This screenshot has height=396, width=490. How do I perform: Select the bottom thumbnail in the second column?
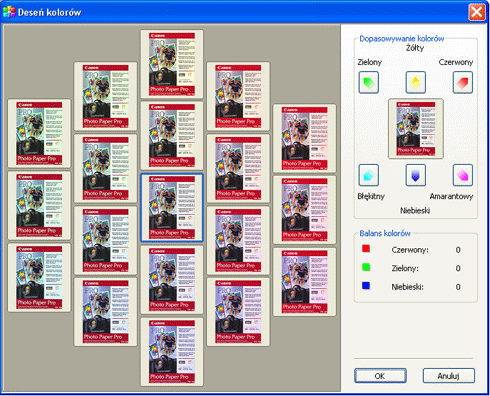tap(105, 312)
